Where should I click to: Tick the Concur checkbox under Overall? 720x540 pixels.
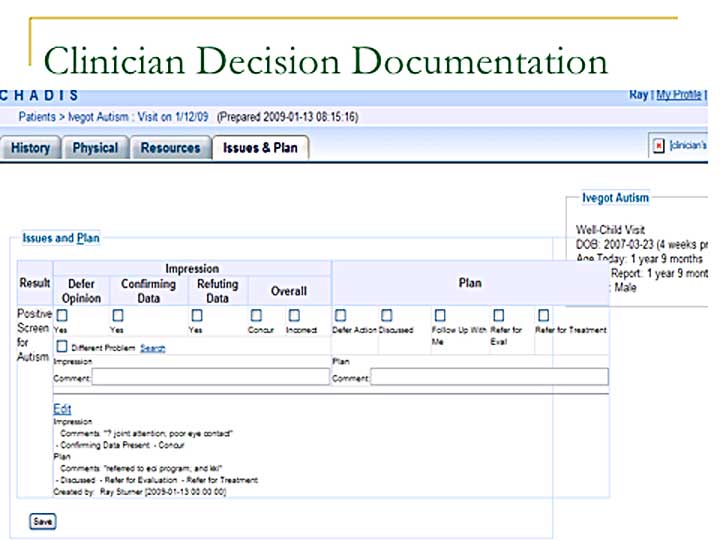point(256,315)
